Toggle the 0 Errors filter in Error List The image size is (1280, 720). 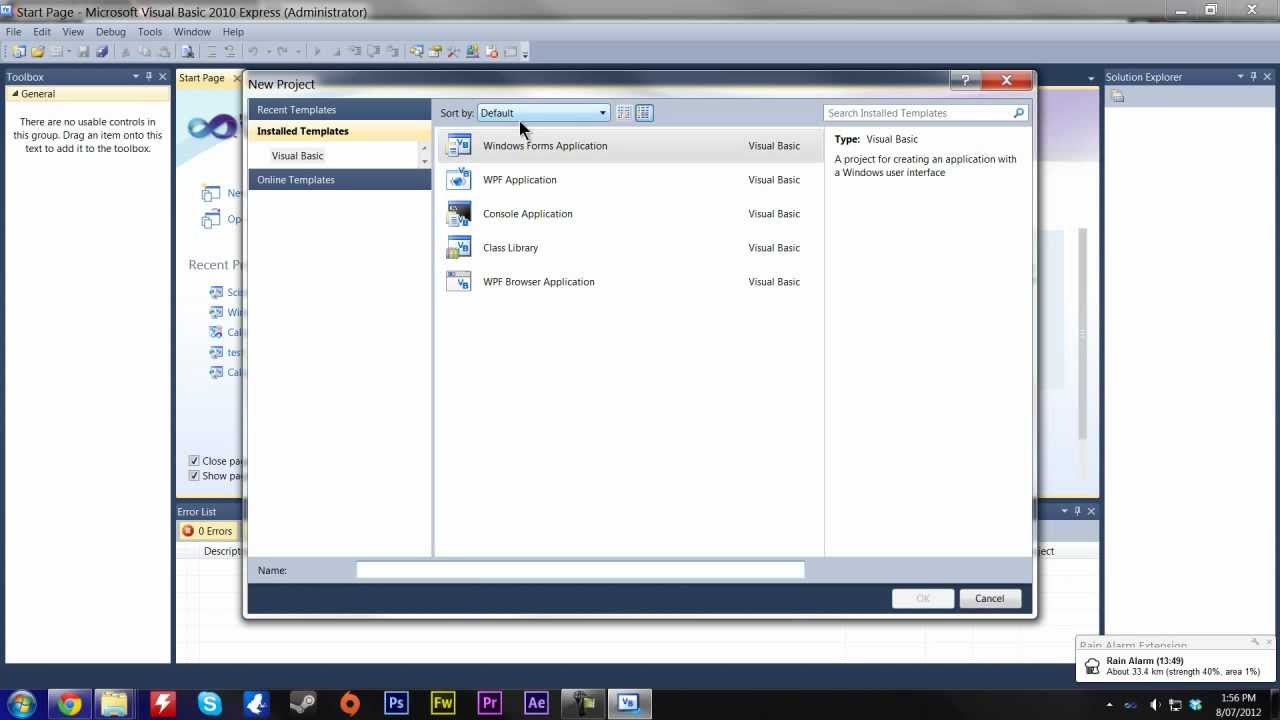(208, 531)
